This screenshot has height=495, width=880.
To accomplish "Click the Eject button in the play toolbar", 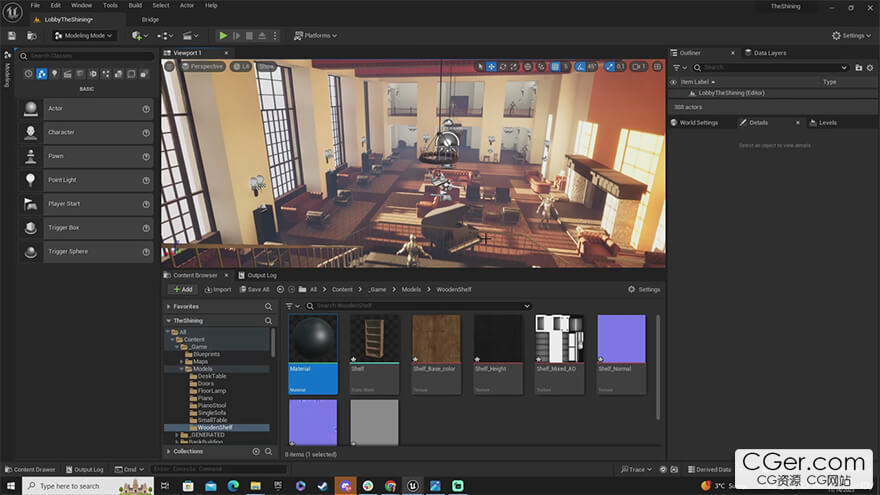I will (262, 35).
